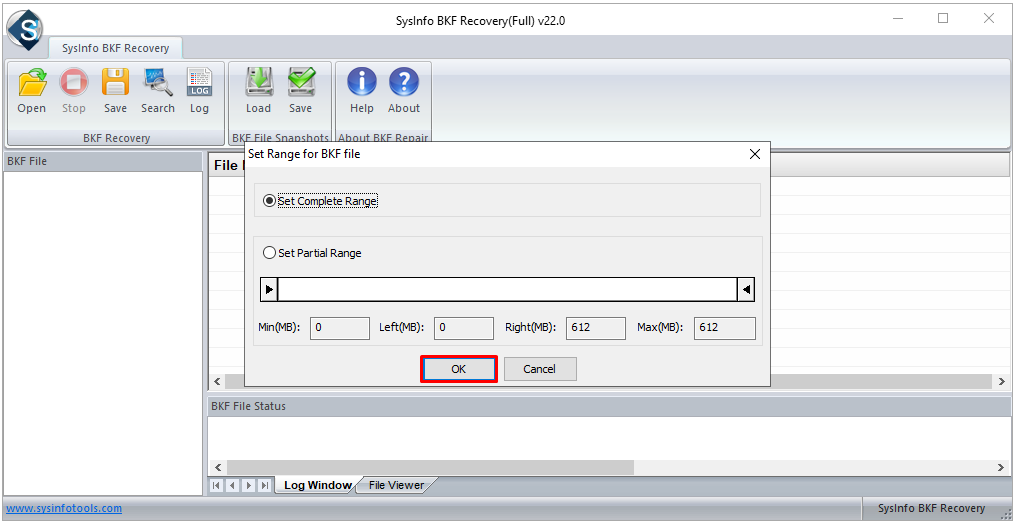Open the About icon

(x=404, y=91)
